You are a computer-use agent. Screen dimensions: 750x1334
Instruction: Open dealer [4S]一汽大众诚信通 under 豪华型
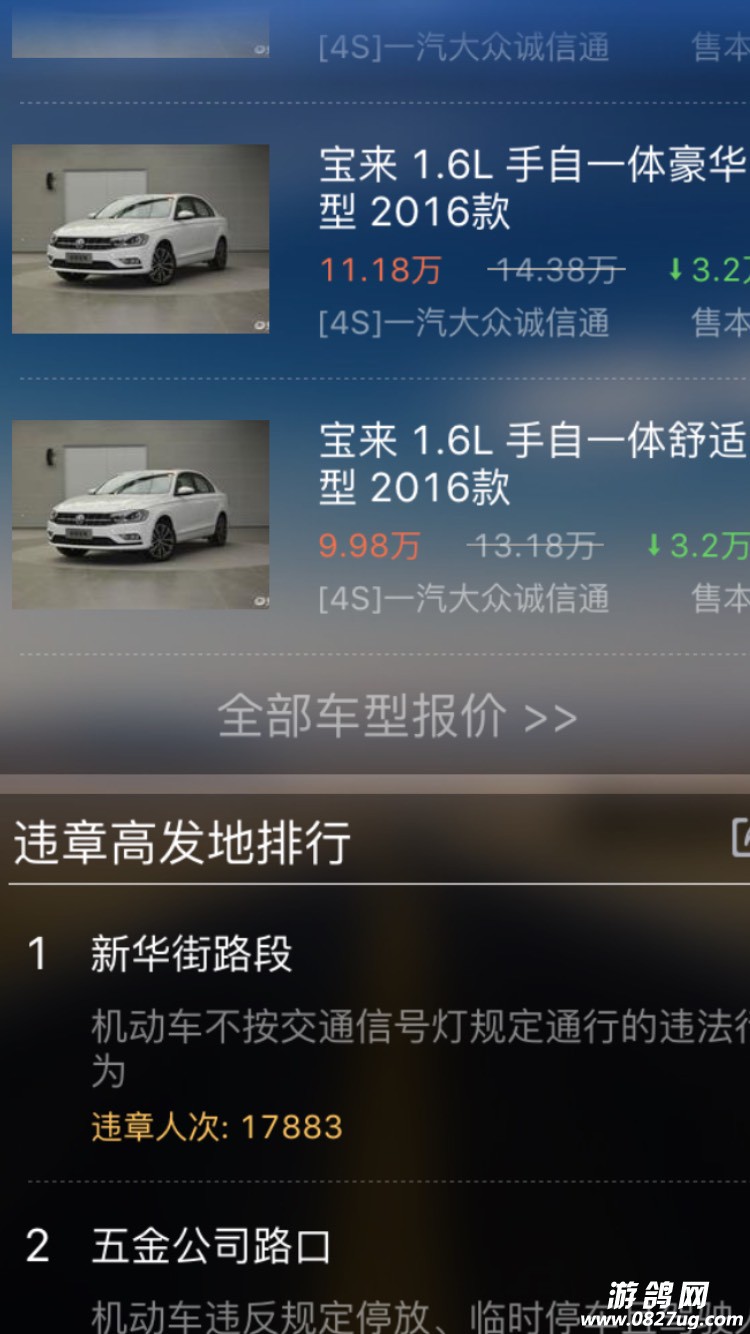click(464, 322)
